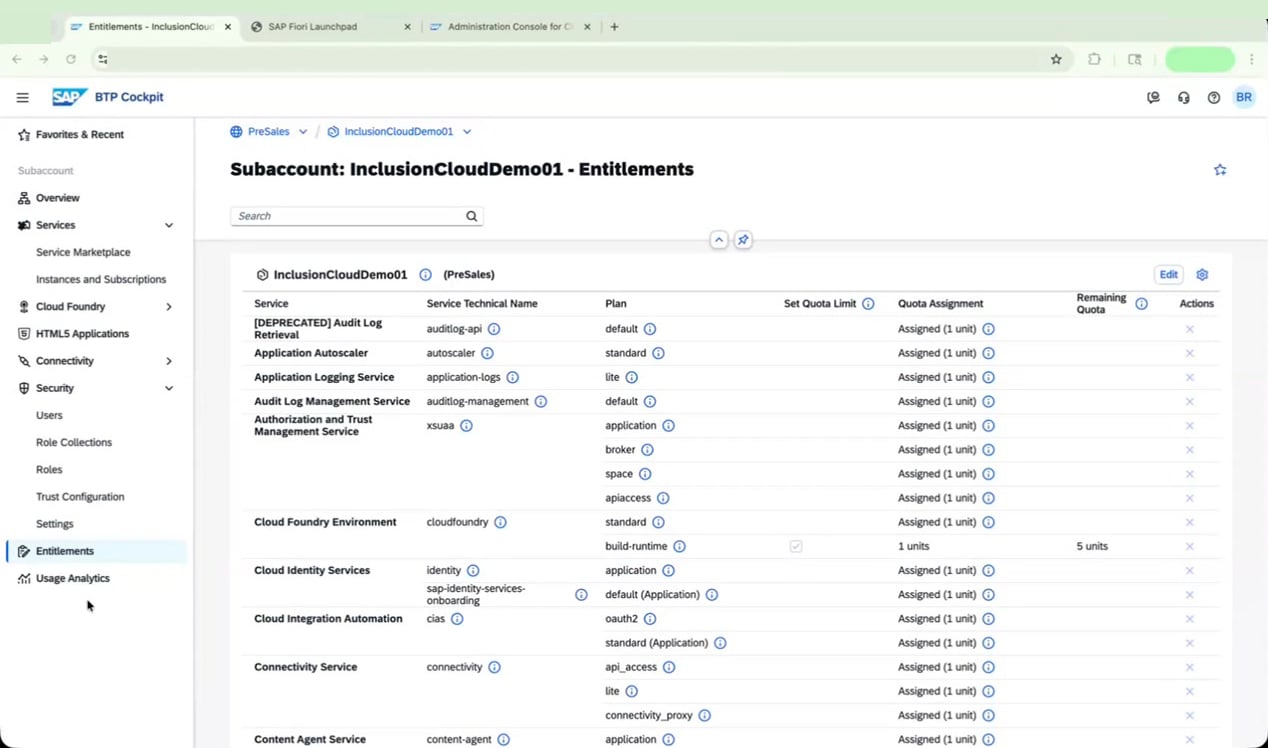1268x748 pixels.
Task: Bookmark page using browser star icon
Action: (x=1056, y=59)
